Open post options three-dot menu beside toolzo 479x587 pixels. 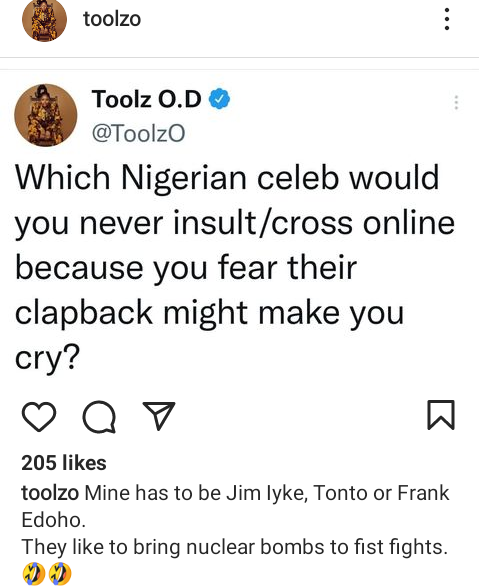446,19
